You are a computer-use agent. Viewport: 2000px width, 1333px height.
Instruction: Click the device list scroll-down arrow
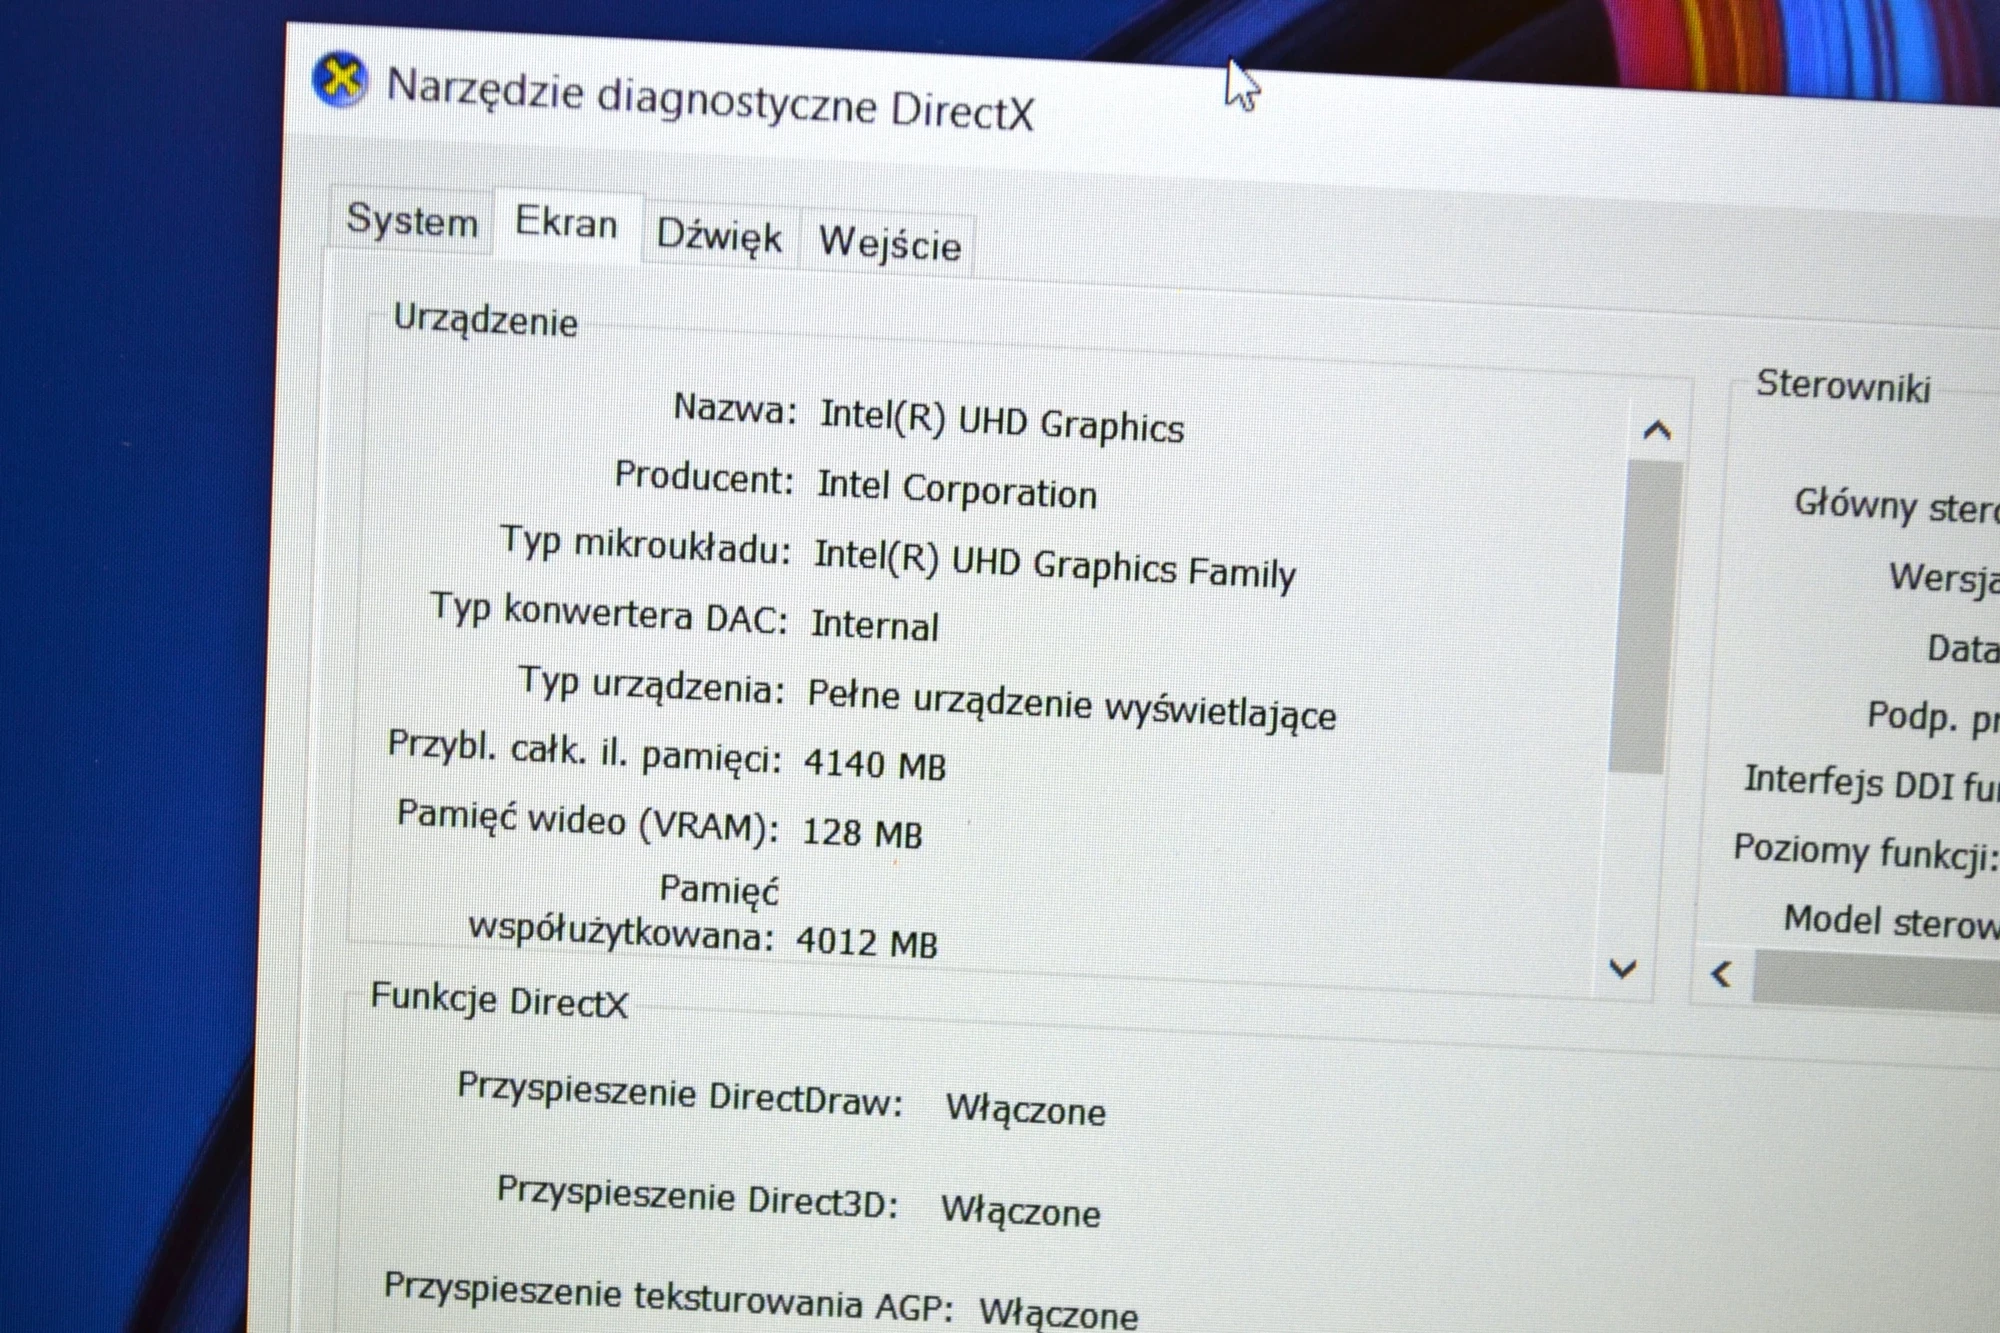pyautogui.click(x=1622, y=968)
